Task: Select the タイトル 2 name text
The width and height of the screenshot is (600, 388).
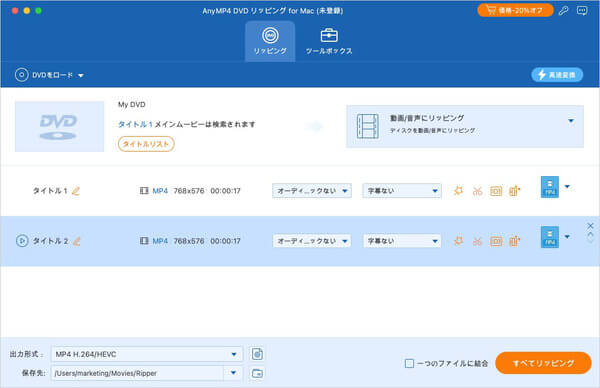Action: coord(50,241)
